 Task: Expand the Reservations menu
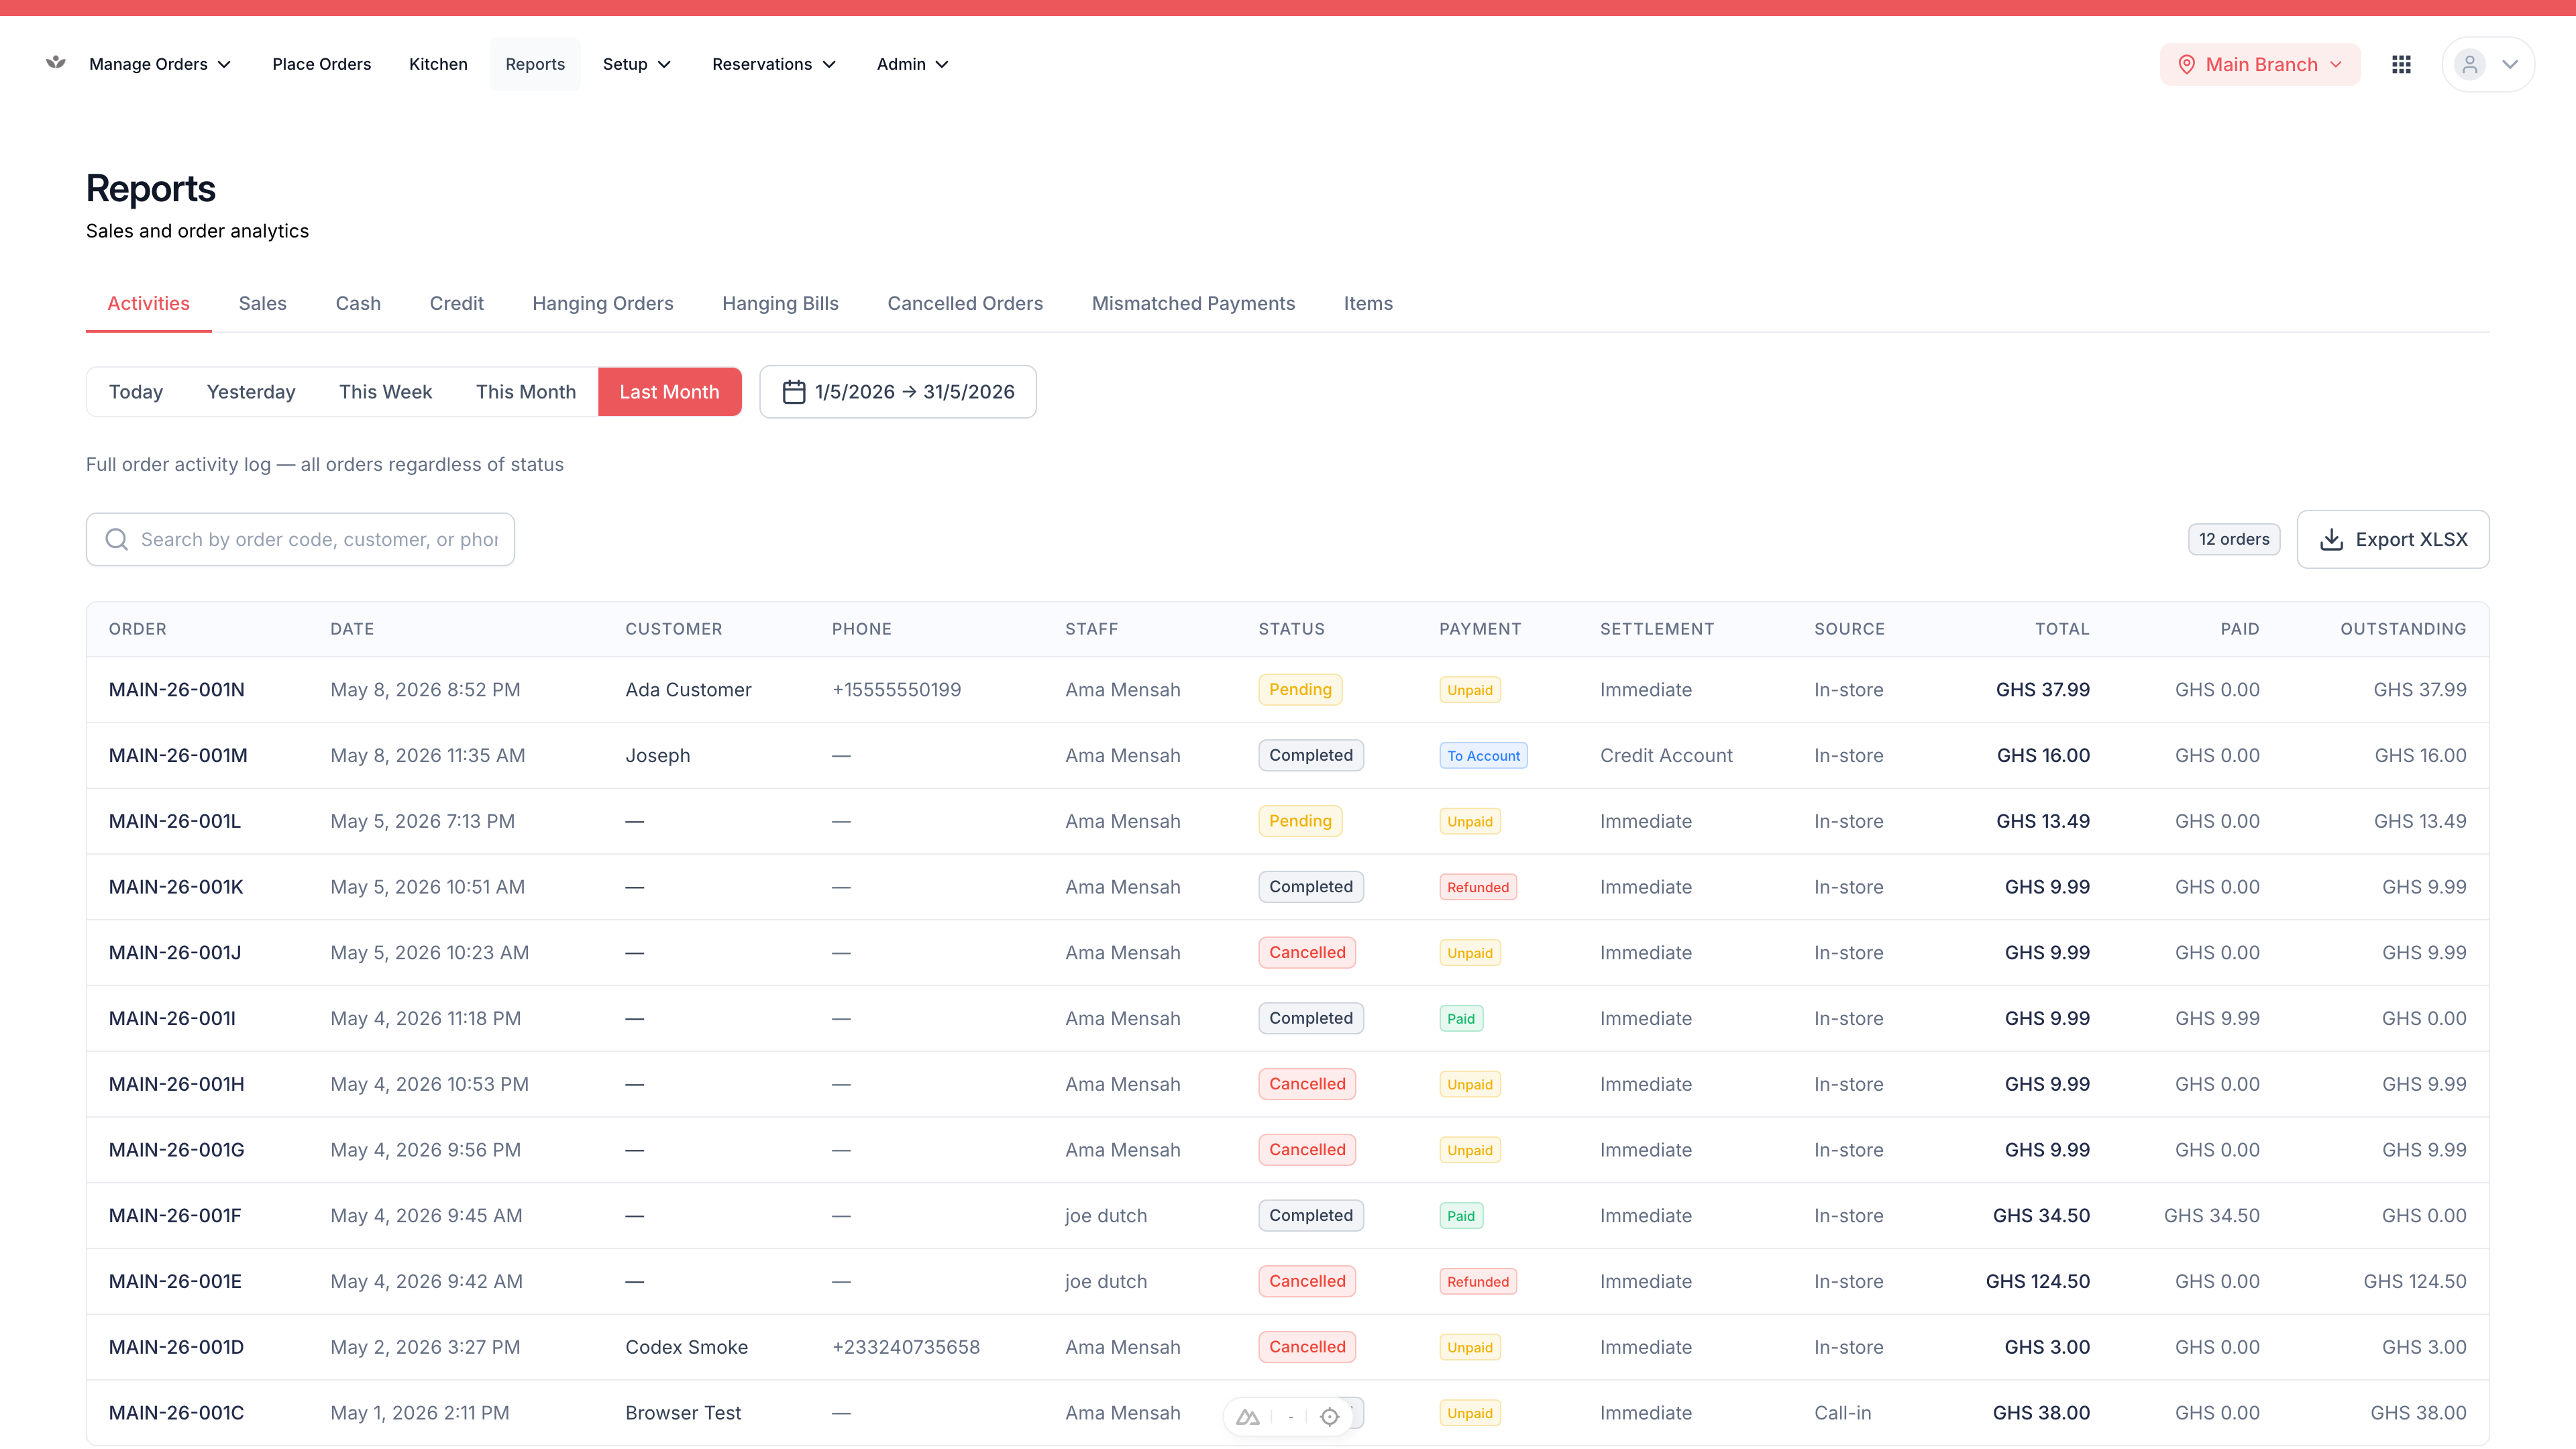(774, 64)
